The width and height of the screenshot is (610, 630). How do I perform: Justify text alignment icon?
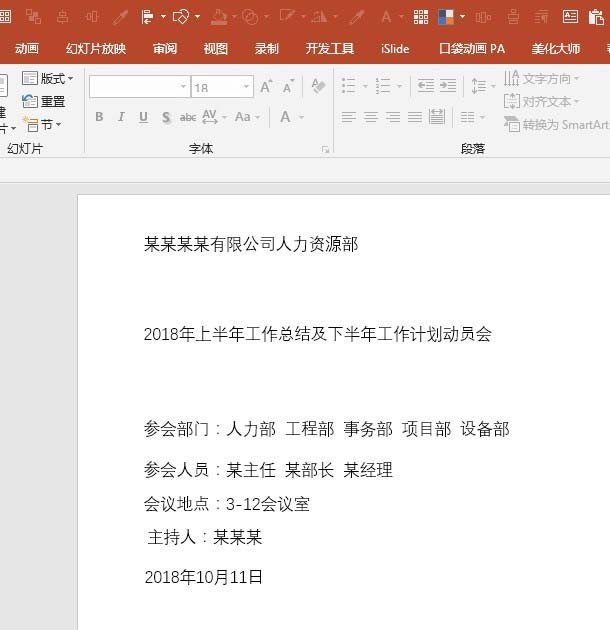pyautogui.click(x=415, y=117)
